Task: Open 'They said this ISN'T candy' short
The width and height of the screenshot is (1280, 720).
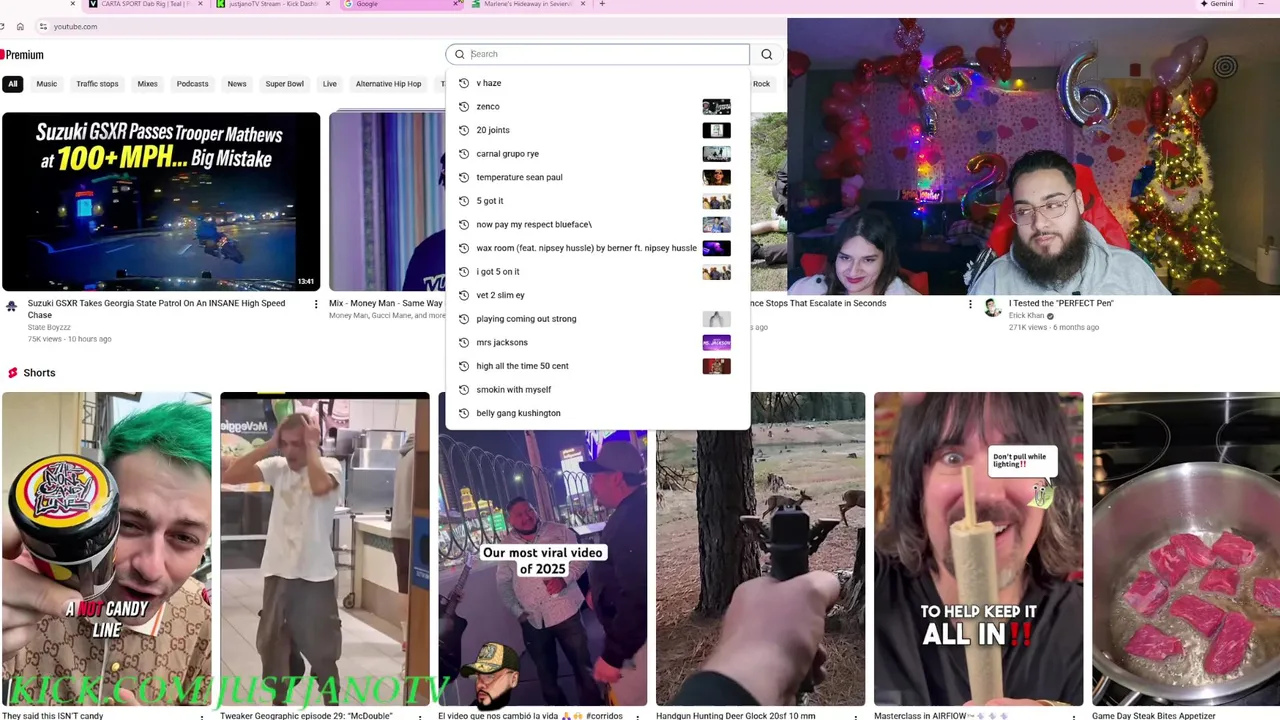Action: tap(106, 549)
